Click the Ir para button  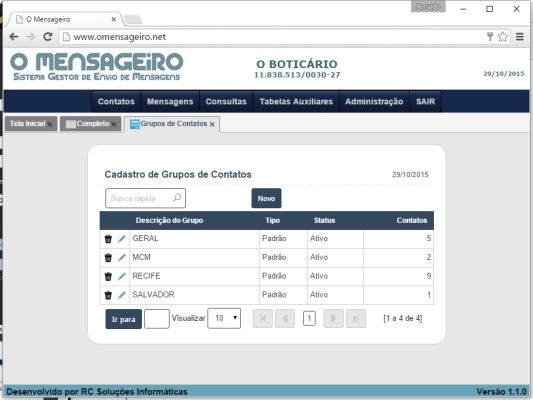[x=124, y=319]
